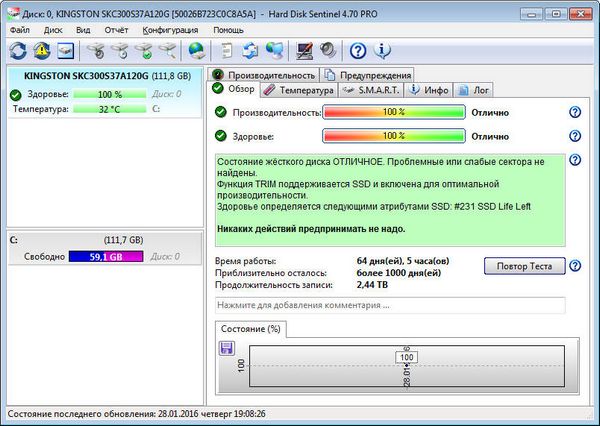Click the refresh disk info toolbar icon
This screenshot has height=426, width=600.
tap(18, 51)
